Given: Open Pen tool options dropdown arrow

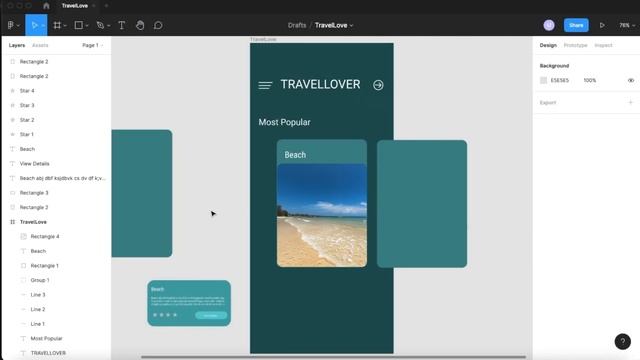Looking at the screenshot, I should 109,26.
